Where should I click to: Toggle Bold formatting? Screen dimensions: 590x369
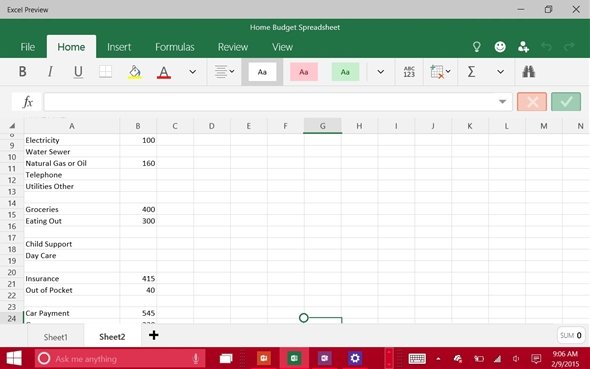click(22, 71)
